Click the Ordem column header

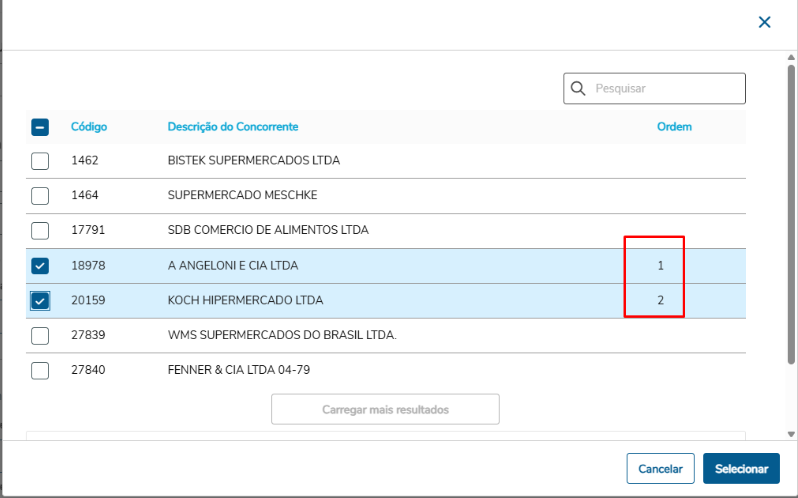click(x=674, y=127)
